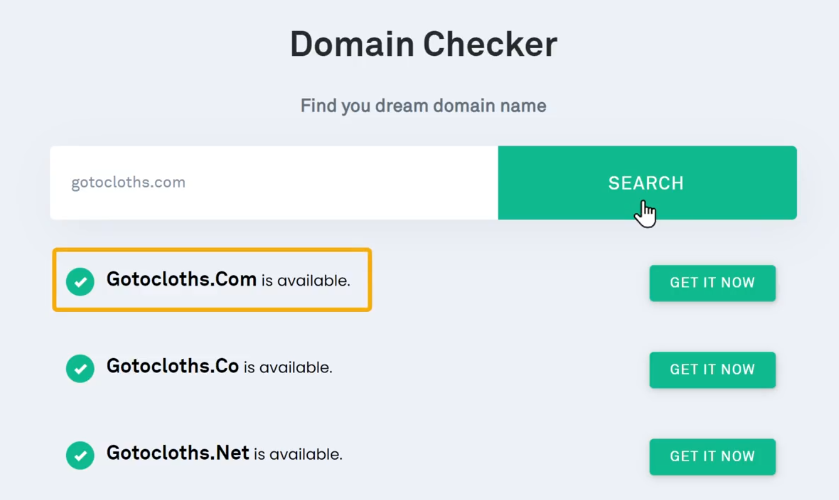Image resolution: width=839 pixels, height=500 pixels.
Task: Click 'is available' after Gotocloths.Com
Action: (306, 281)
